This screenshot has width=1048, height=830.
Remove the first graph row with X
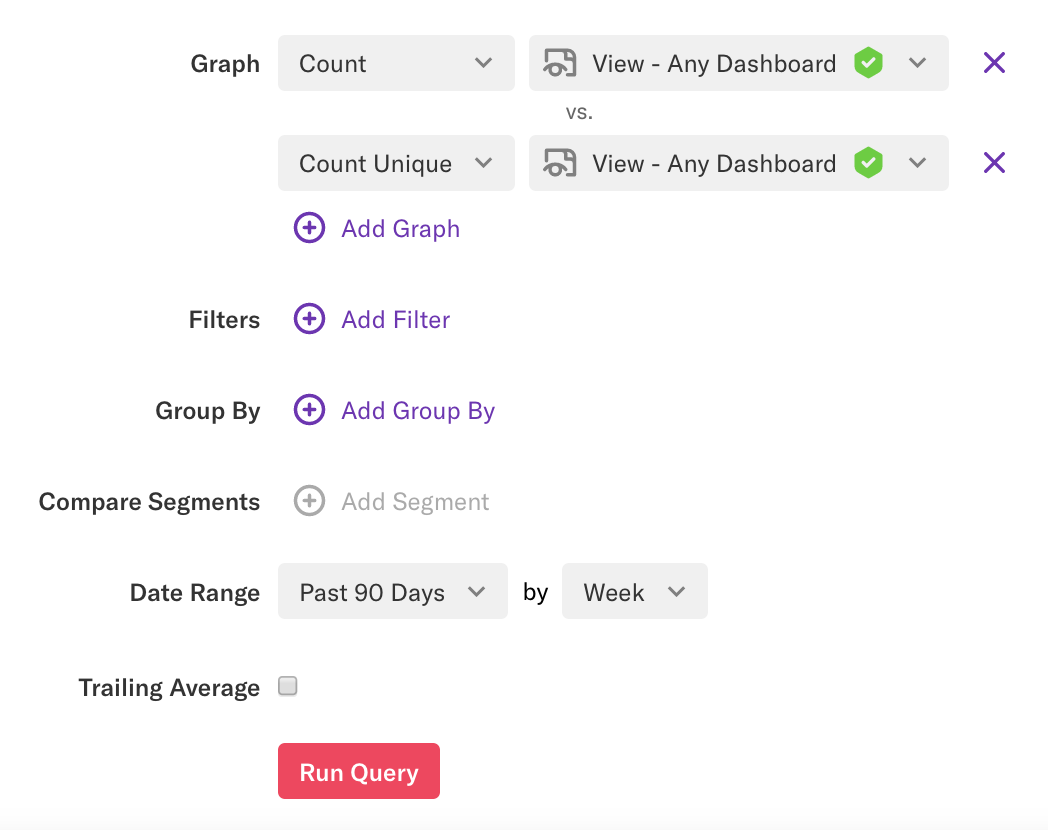click(994, 63)
